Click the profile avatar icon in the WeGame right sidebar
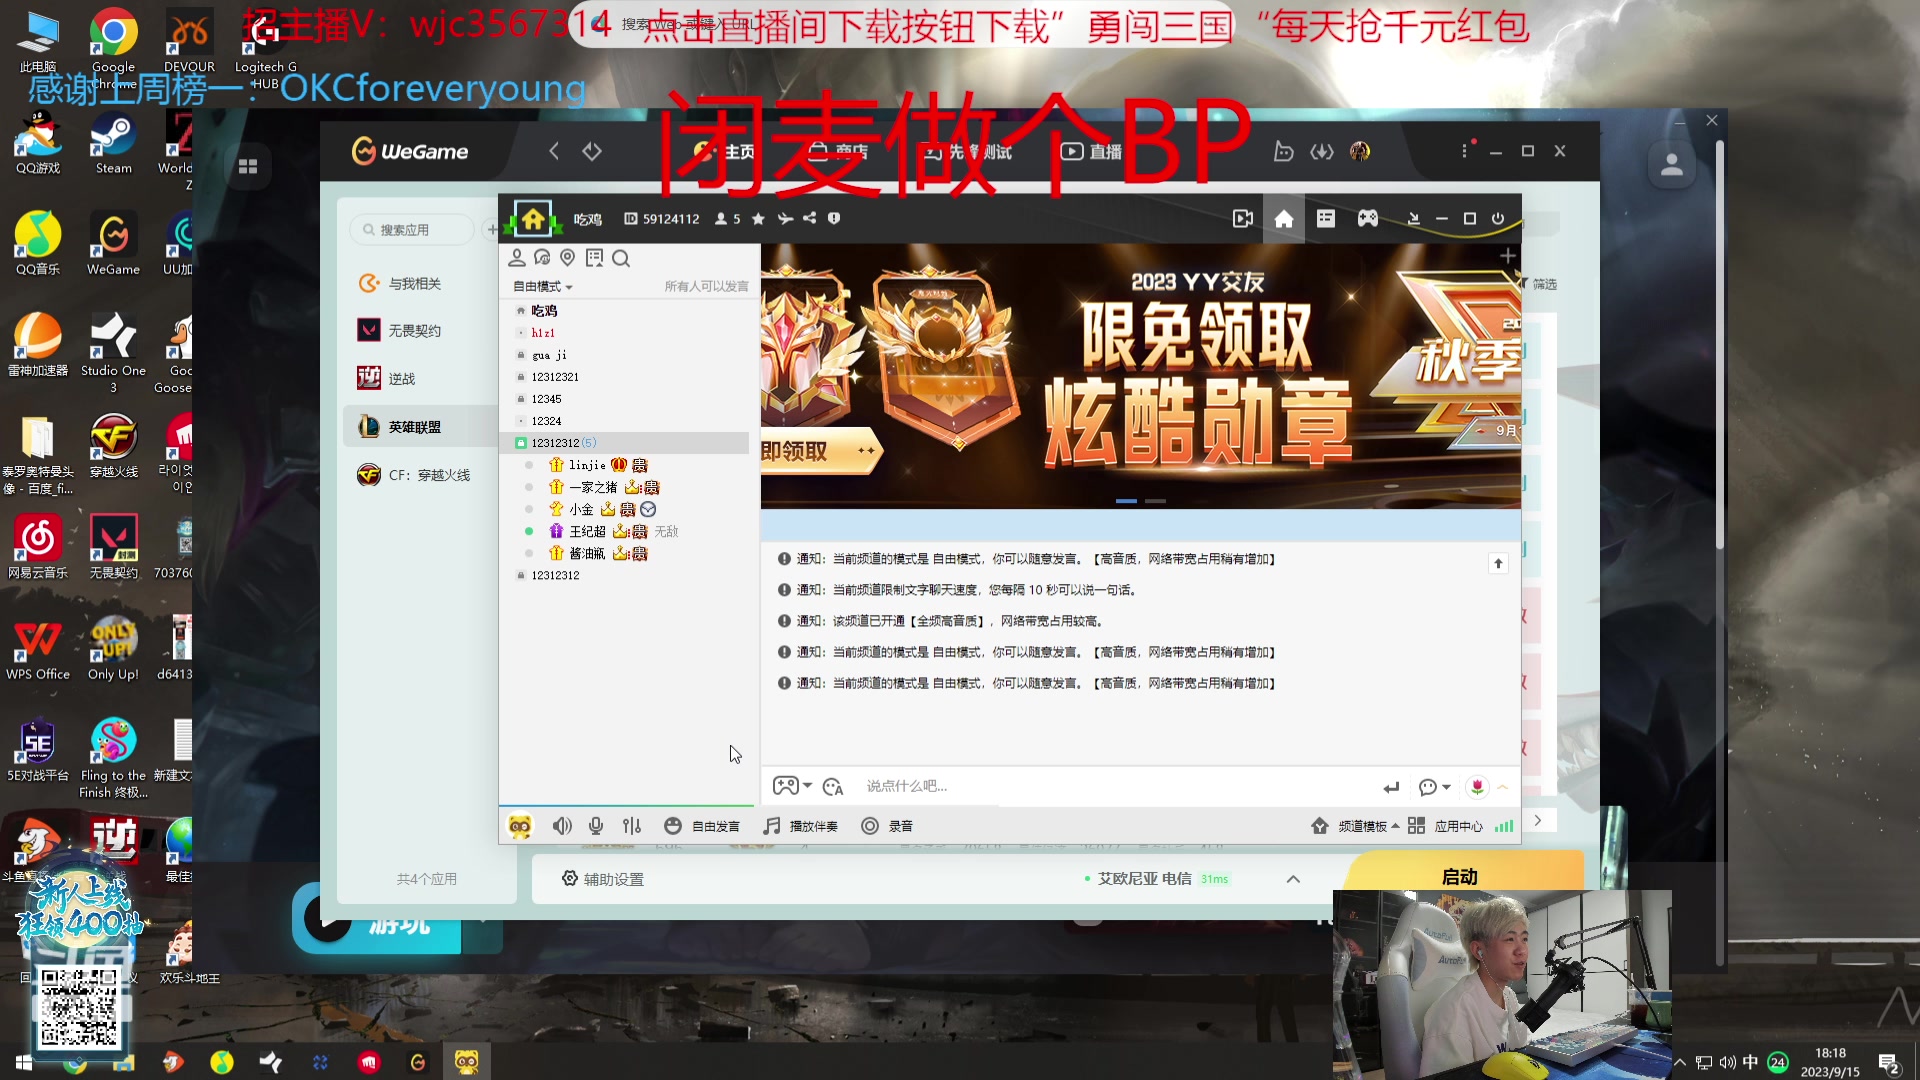The image size is (1920, 1080). click(x=1672, y=164)
